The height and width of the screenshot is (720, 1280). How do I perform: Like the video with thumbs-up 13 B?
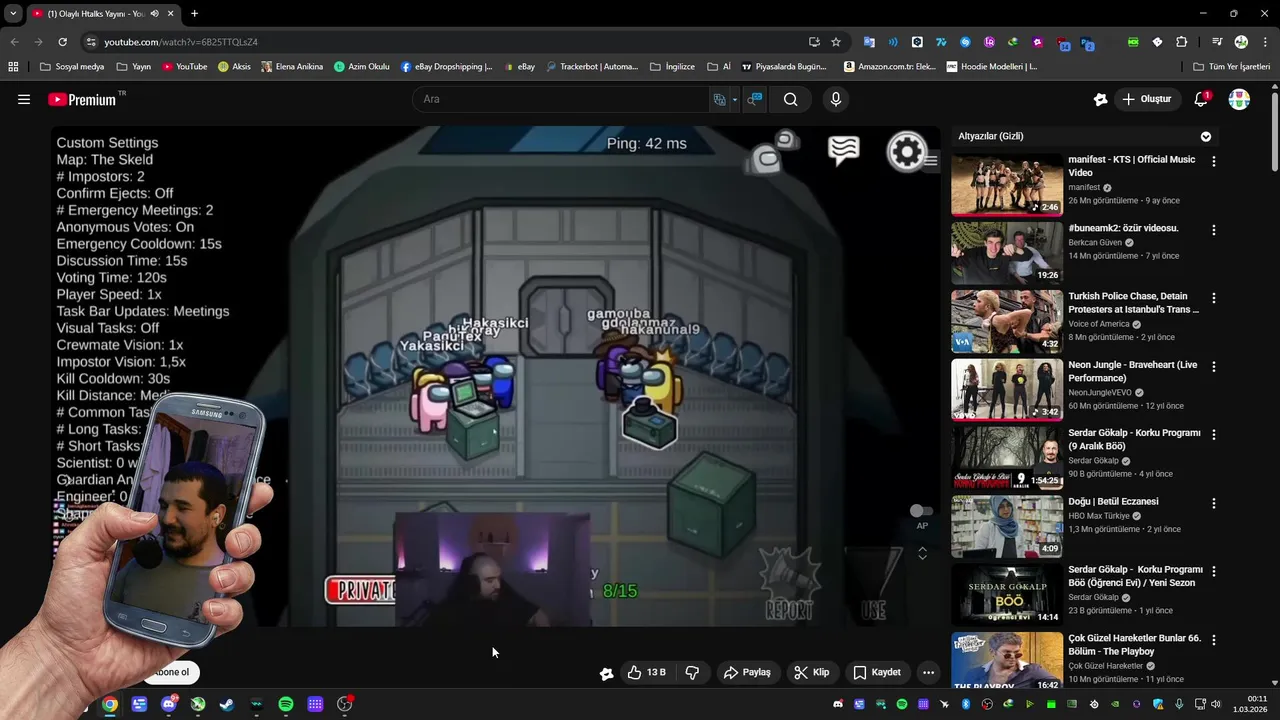[x=646, y=672]
